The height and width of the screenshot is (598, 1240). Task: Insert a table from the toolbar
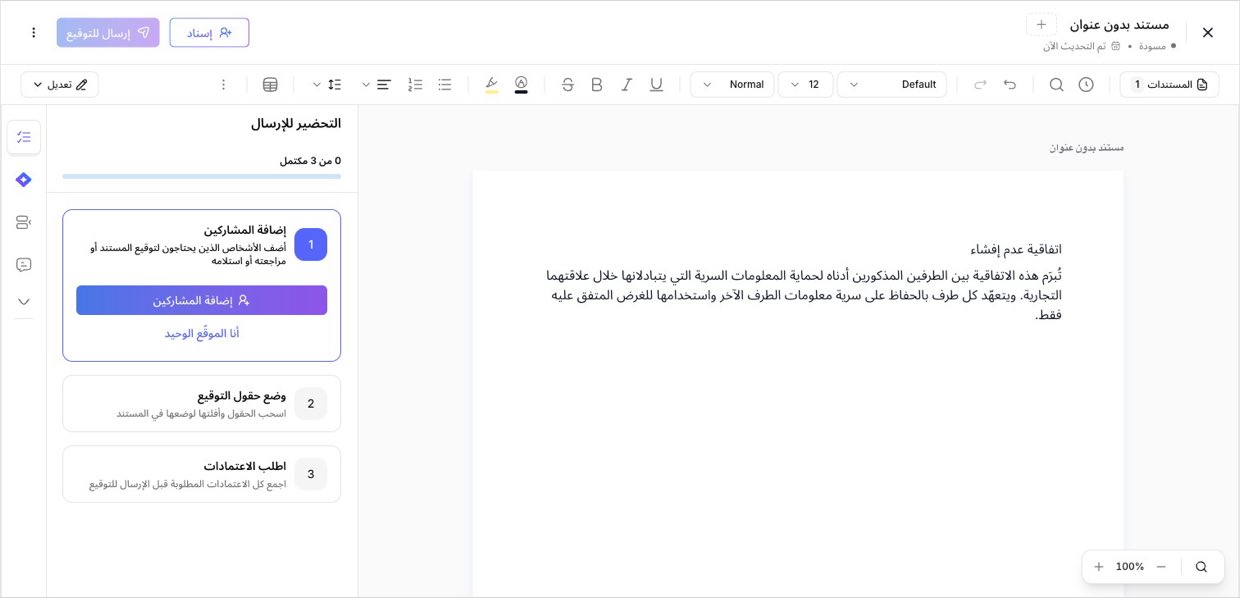tap(270, 85)
